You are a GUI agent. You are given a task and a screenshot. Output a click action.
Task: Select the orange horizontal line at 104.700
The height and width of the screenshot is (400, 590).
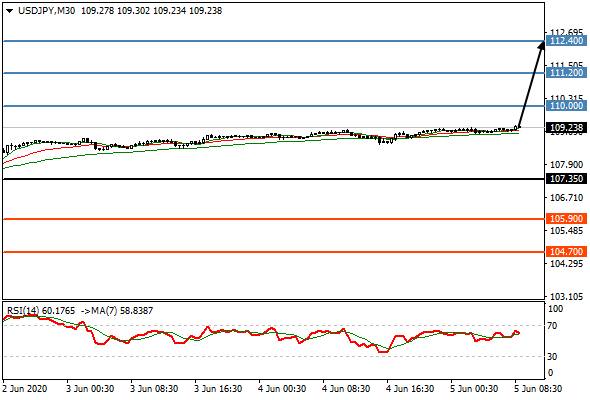click(274, 252)
